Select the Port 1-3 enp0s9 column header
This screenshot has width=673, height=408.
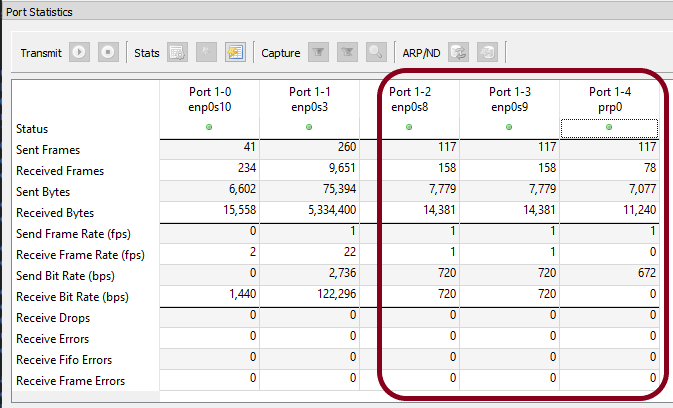[x=510, y=100]
